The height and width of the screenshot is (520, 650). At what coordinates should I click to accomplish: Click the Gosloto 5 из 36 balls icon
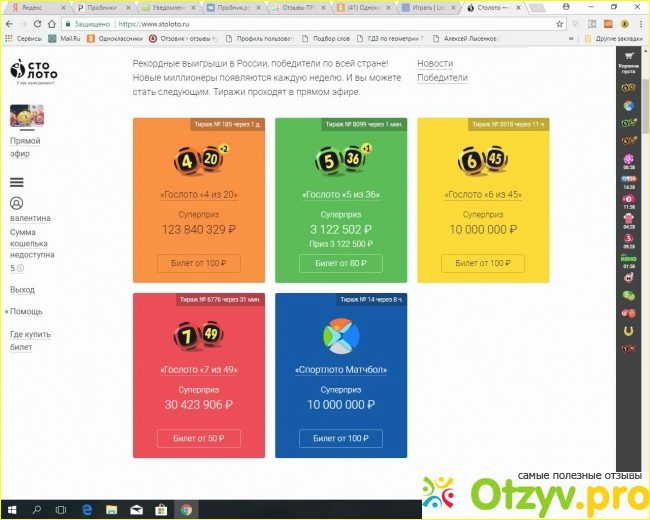click(x=341, y=159)
